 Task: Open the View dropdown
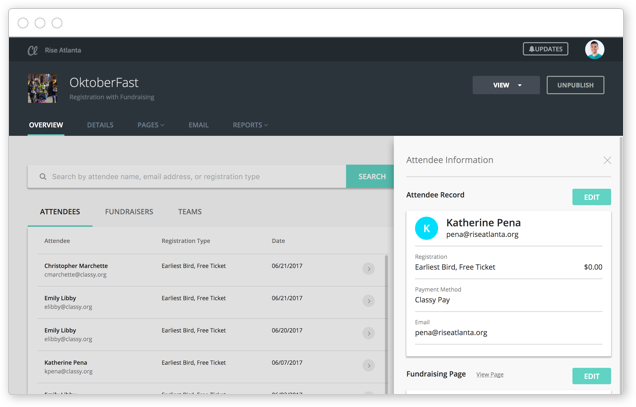[x=506, y=85]
